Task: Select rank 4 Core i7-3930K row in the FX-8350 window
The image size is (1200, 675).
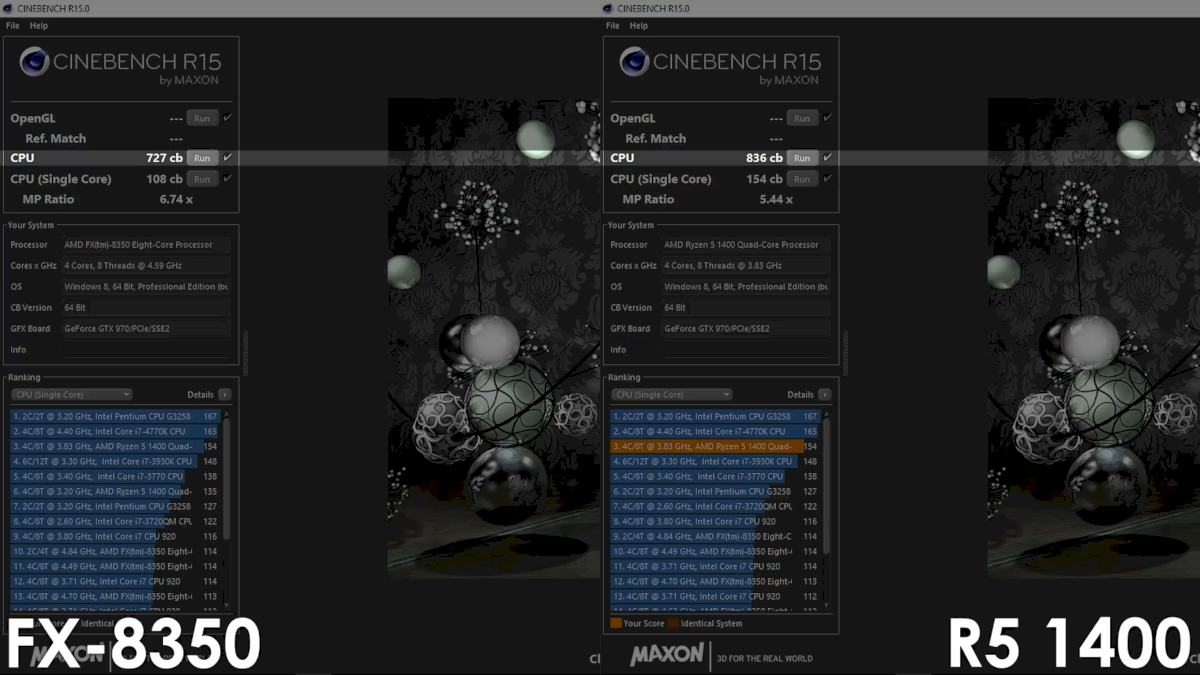Action: tap(114, 461)
